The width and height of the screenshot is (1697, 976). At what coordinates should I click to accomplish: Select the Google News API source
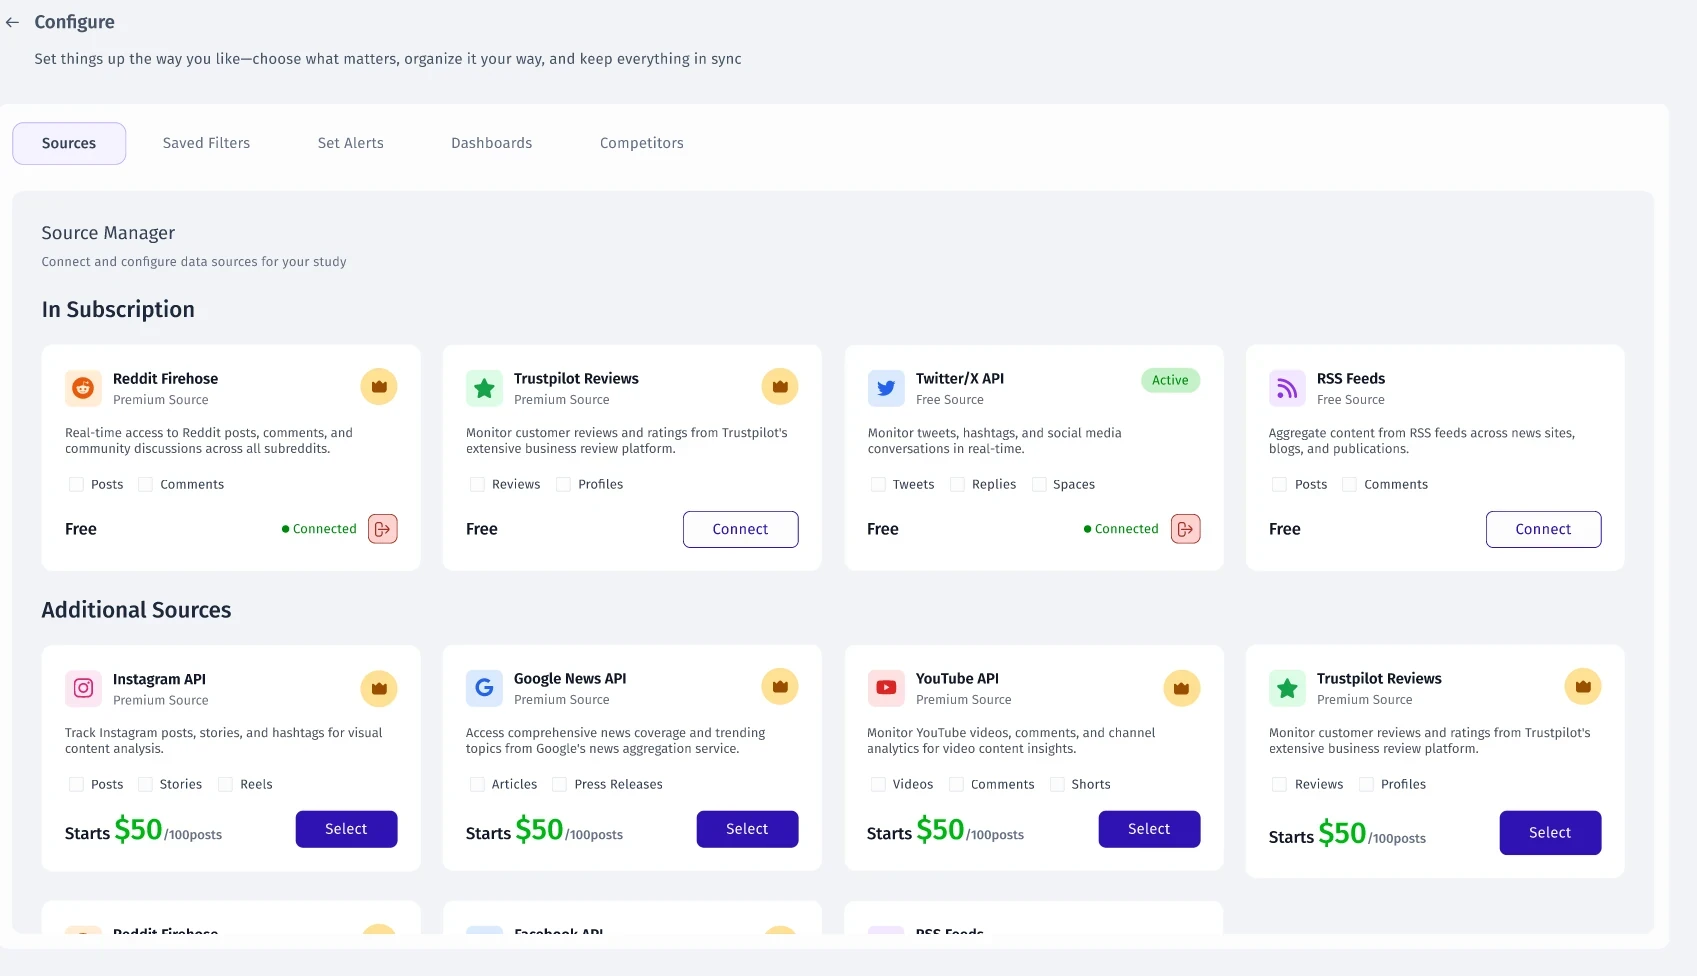click(x=748, y=829)
